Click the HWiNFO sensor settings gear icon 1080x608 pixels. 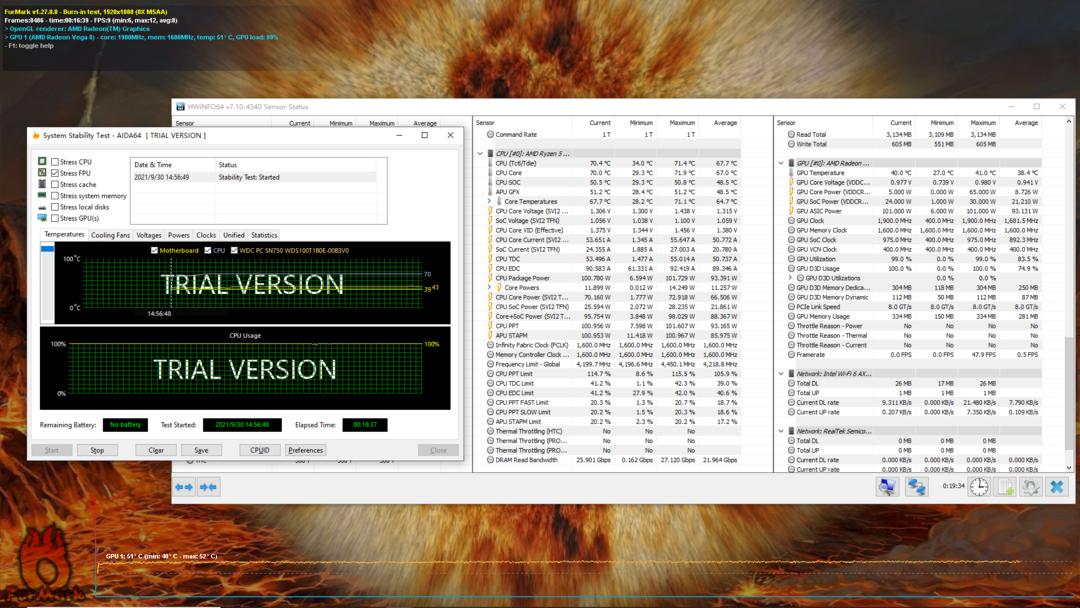coord(1030,487)
